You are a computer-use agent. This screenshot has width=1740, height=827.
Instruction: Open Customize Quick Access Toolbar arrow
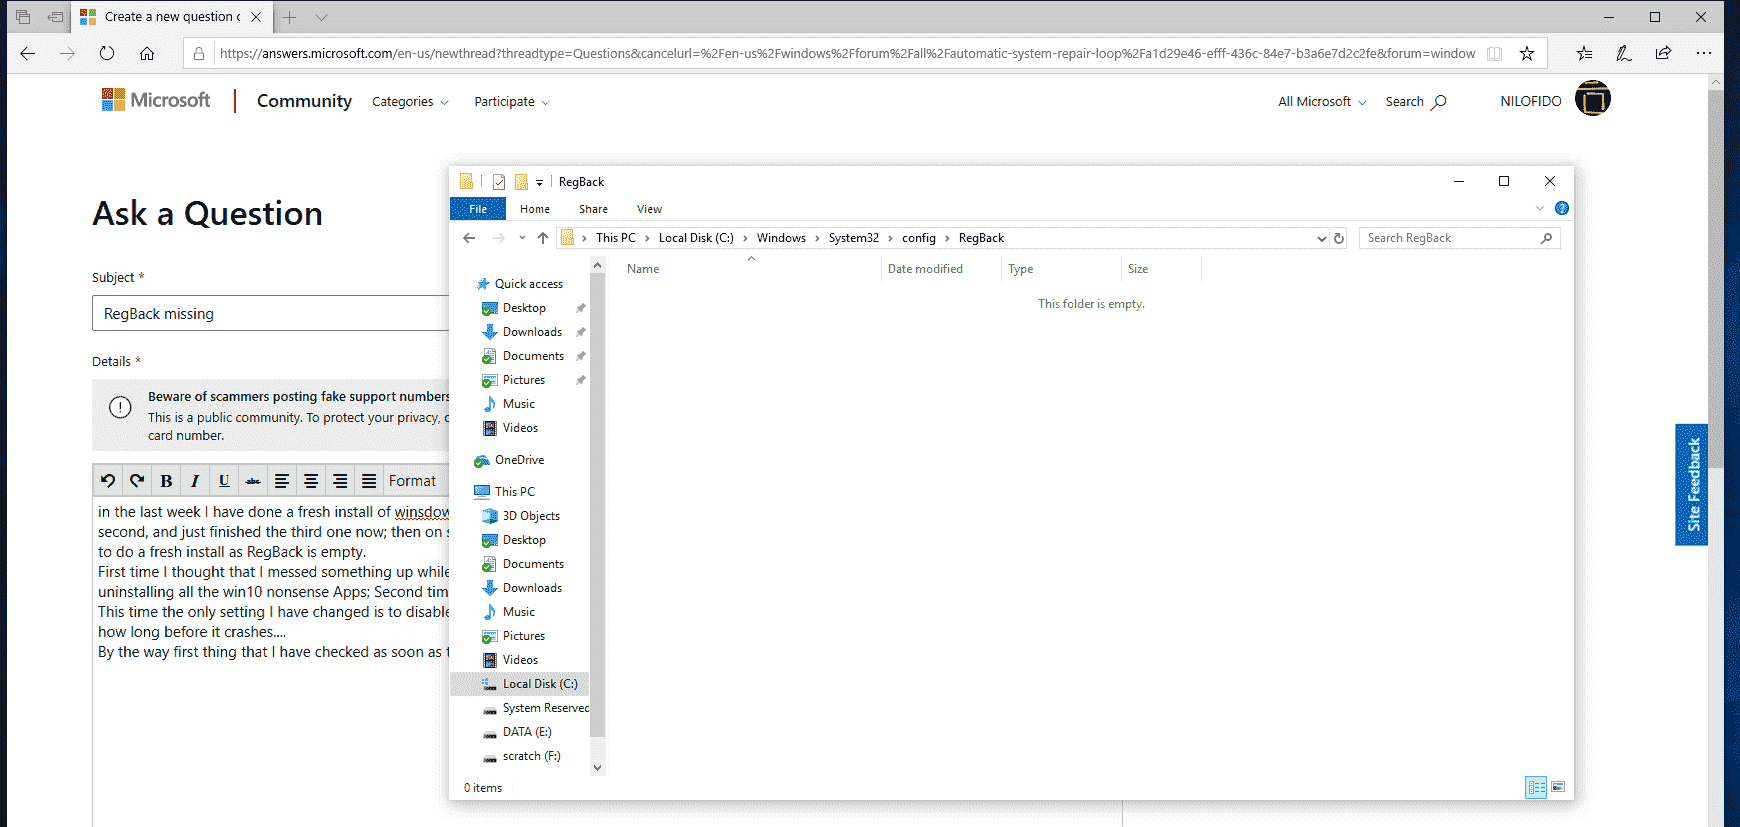click(x=539, y=182)
